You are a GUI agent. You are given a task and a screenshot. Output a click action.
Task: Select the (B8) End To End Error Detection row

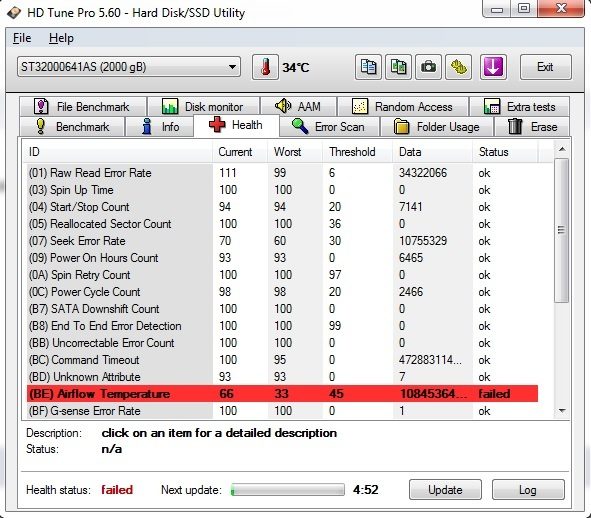(x=282, y=326)
